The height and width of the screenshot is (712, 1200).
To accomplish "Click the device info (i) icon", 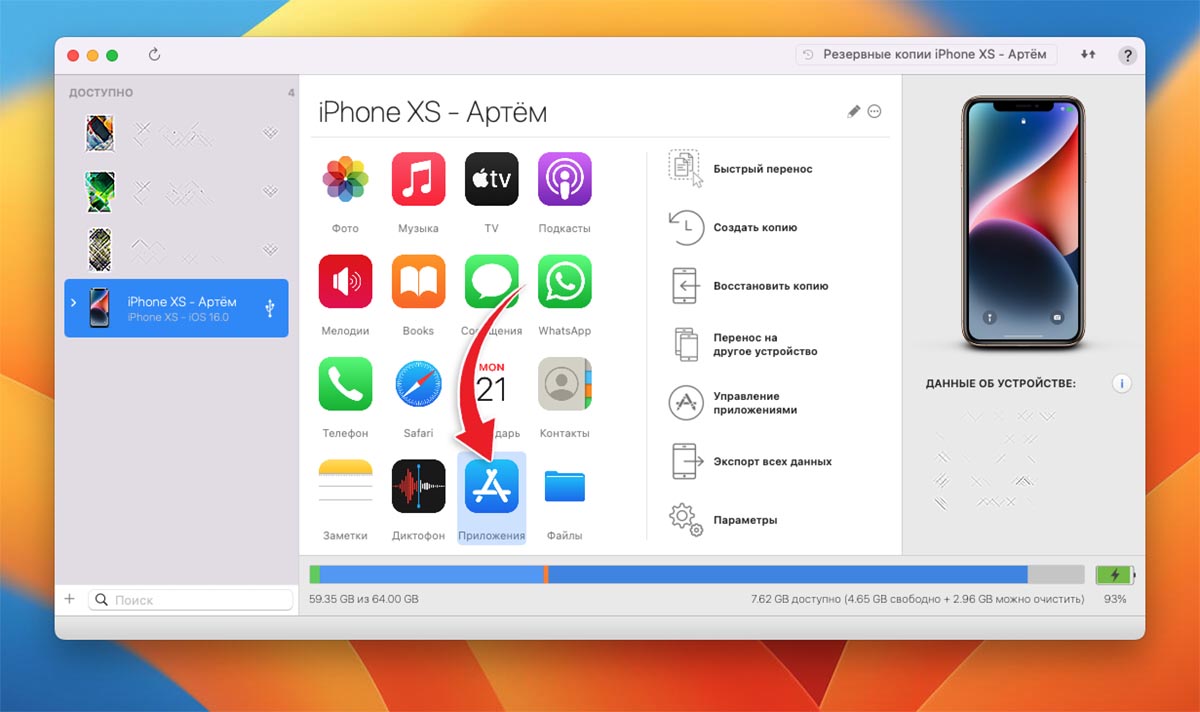I will coord(1122,383).
